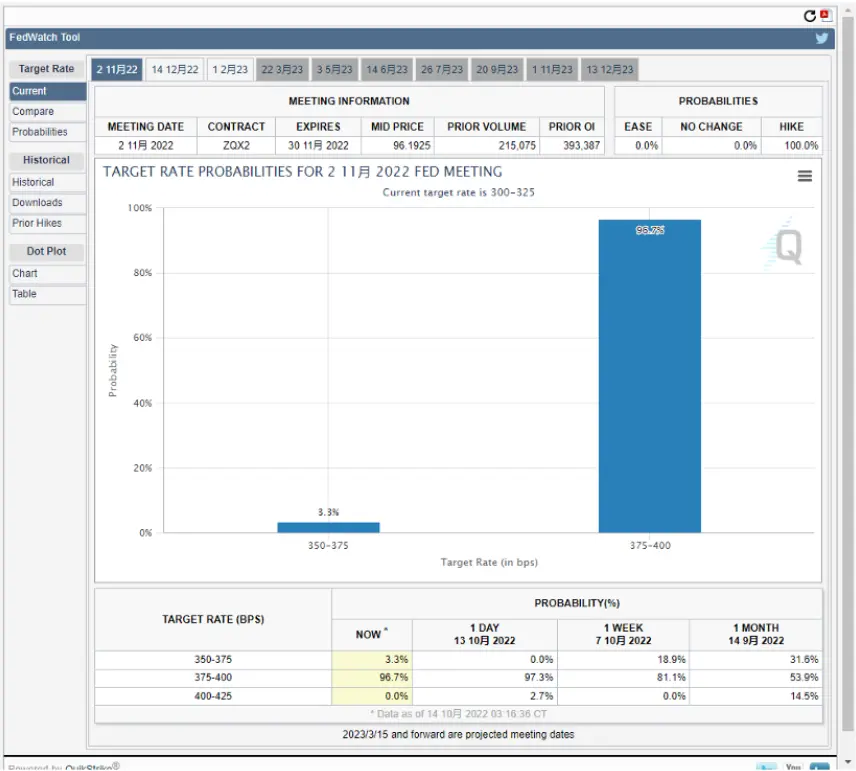Click the 400-425 row in target rate table

pyautogui.click(x=458, y=696)
